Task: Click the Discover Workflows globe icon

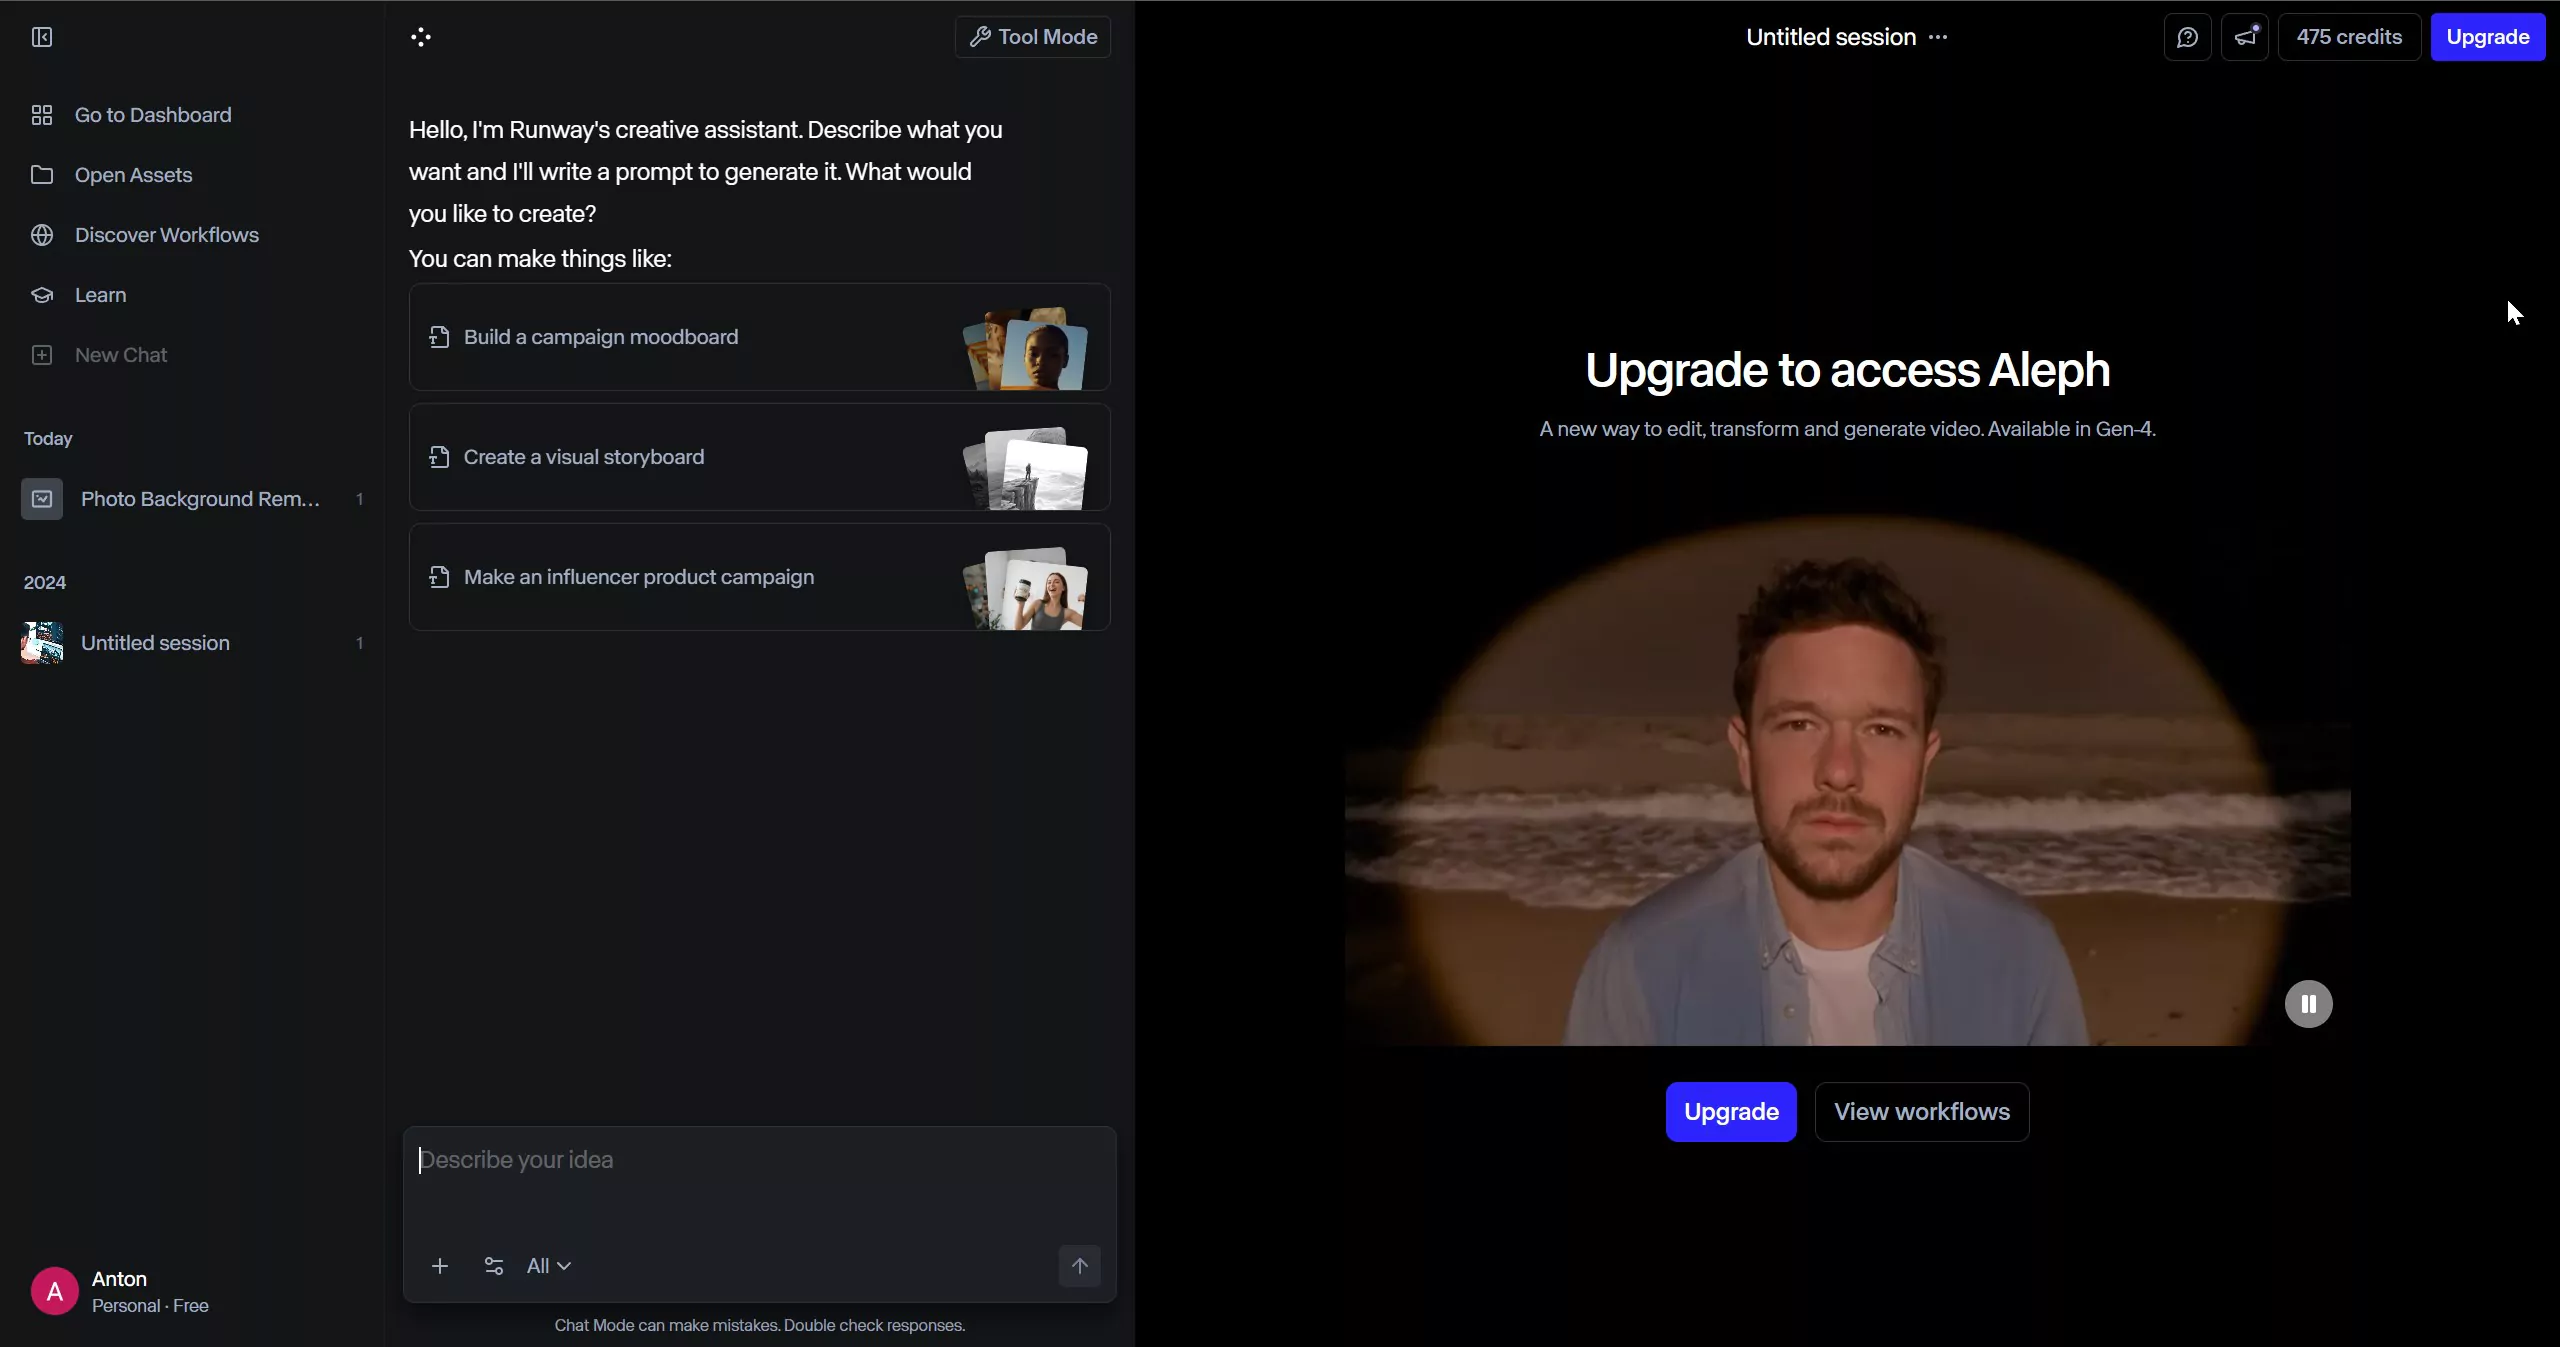Action: pos(42,235)
